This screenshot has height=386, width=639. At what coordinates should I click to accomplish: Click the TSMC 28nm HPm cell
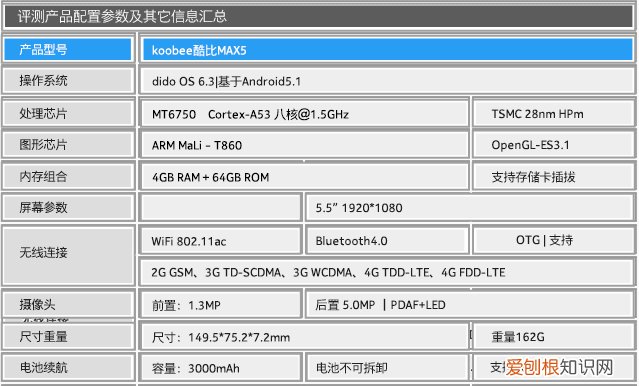pyautogui.click(x=553, y=113)
